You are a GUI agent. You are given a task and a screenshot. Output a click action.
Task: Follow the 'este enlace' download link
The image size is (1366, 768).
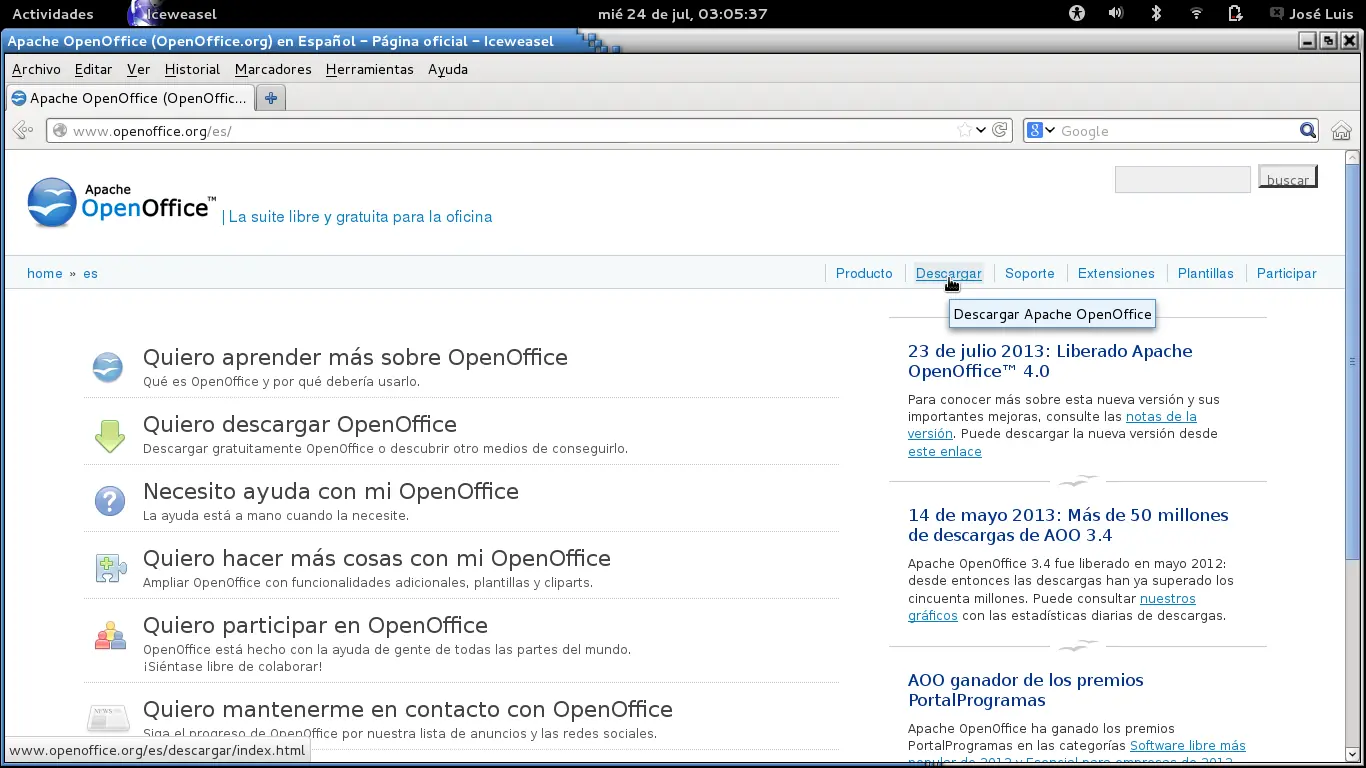(x=945, y=452)
